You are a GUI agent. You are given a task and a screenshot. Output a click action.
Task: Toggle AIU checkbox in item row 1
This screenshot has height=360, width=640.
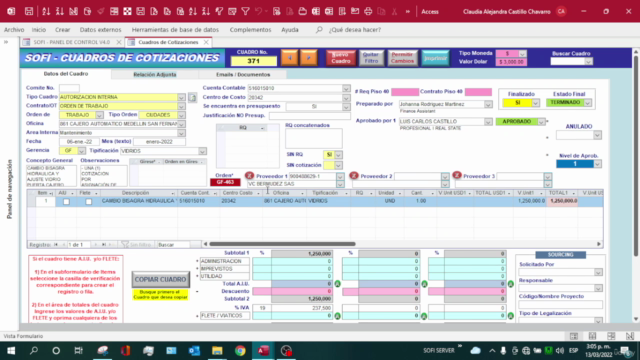click(66, 202)
